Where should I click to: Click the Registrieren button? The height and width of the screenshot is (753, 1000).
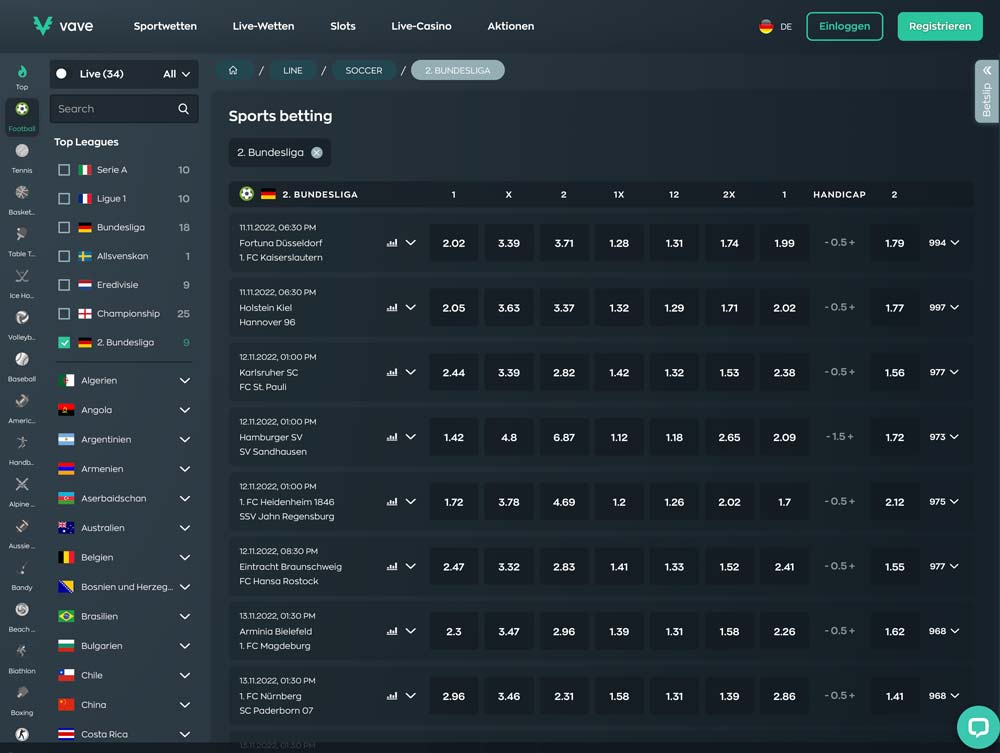pos(940,26)
